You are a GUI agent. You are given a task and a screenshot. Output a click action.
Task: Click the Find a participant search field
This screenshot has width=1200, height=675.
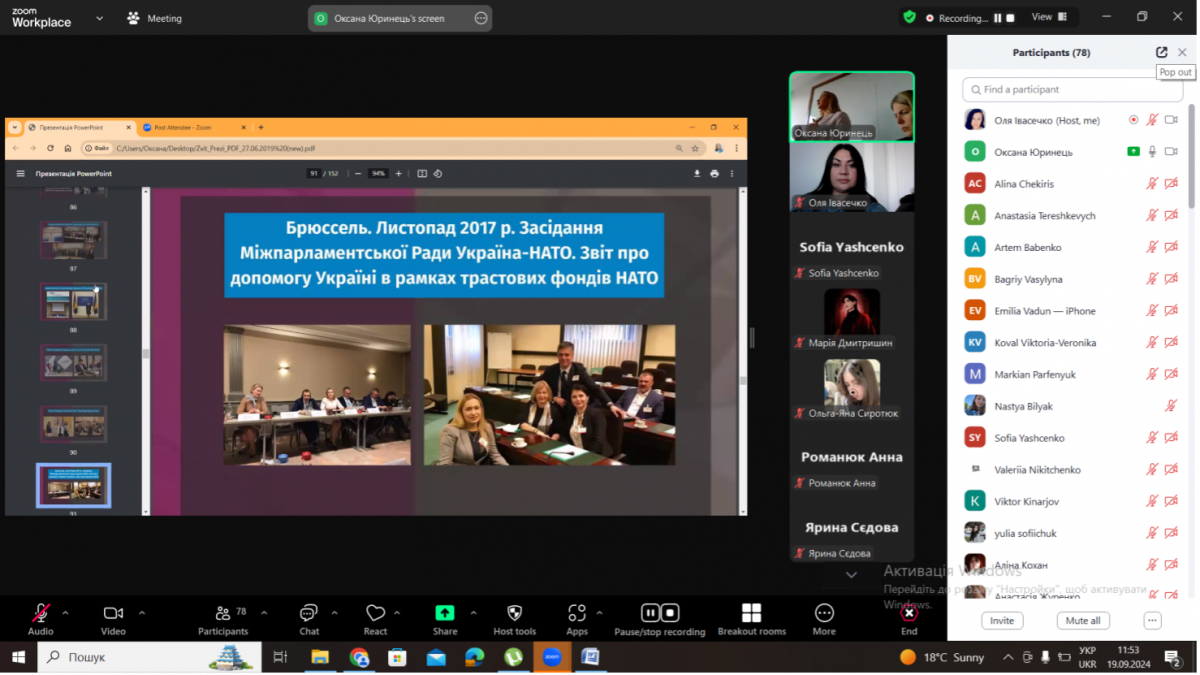coord(1072,89)
